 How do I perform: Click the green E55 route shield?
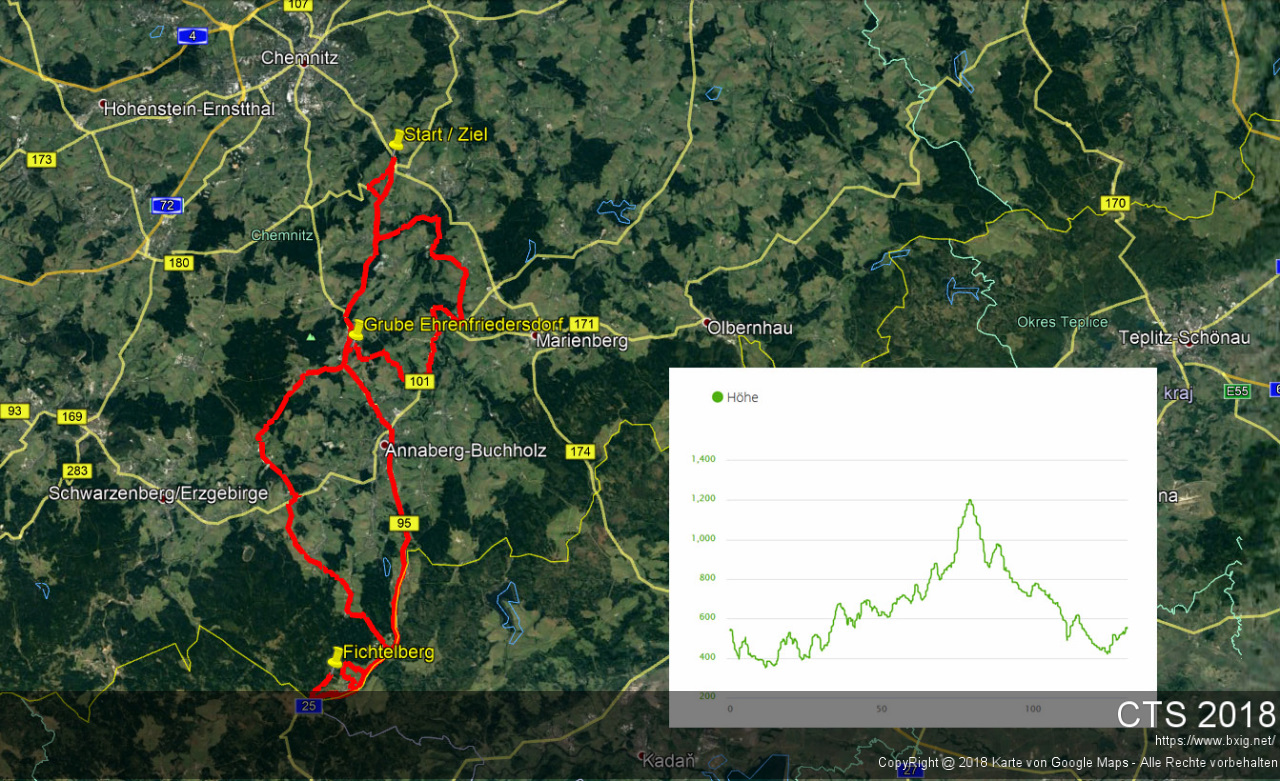[1238, 391]
